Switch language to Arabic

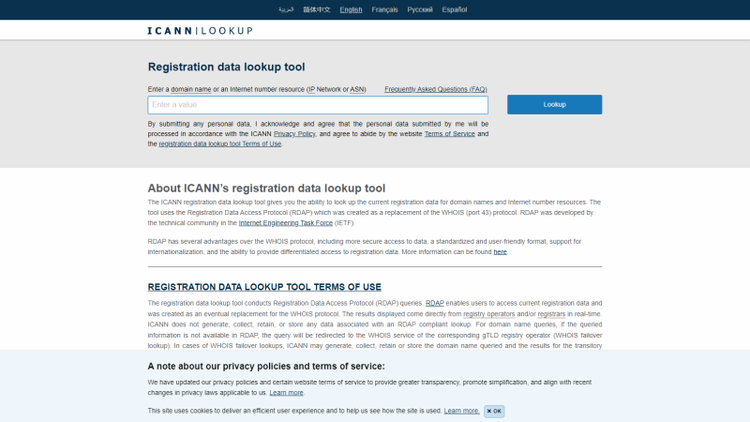(286, 10)
